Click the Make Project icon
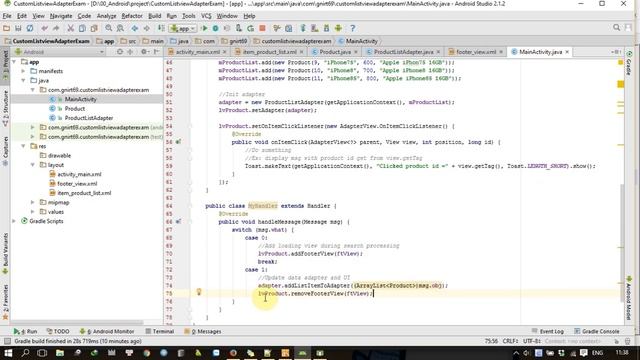Image resolution: width=640 pixels, height=360 pixels. pyautogui.click(x=161, y=28)
